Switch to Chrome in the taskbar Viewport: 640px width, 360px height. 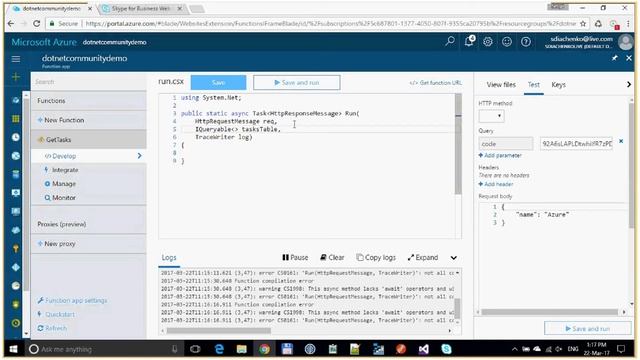(264, 349)
